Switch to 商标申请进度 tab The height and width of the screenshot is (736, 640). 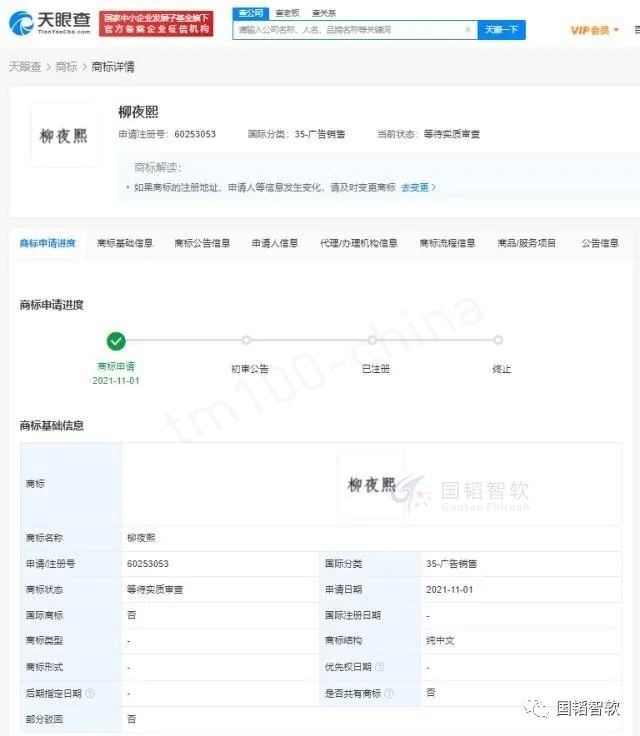pos(47,243)
